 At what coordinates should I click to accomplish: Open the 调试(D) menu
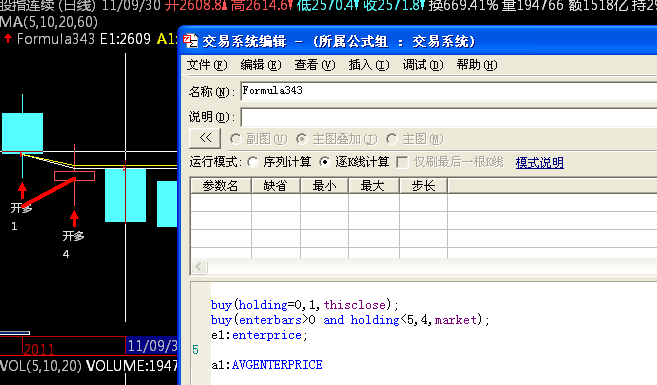(423, 65)
